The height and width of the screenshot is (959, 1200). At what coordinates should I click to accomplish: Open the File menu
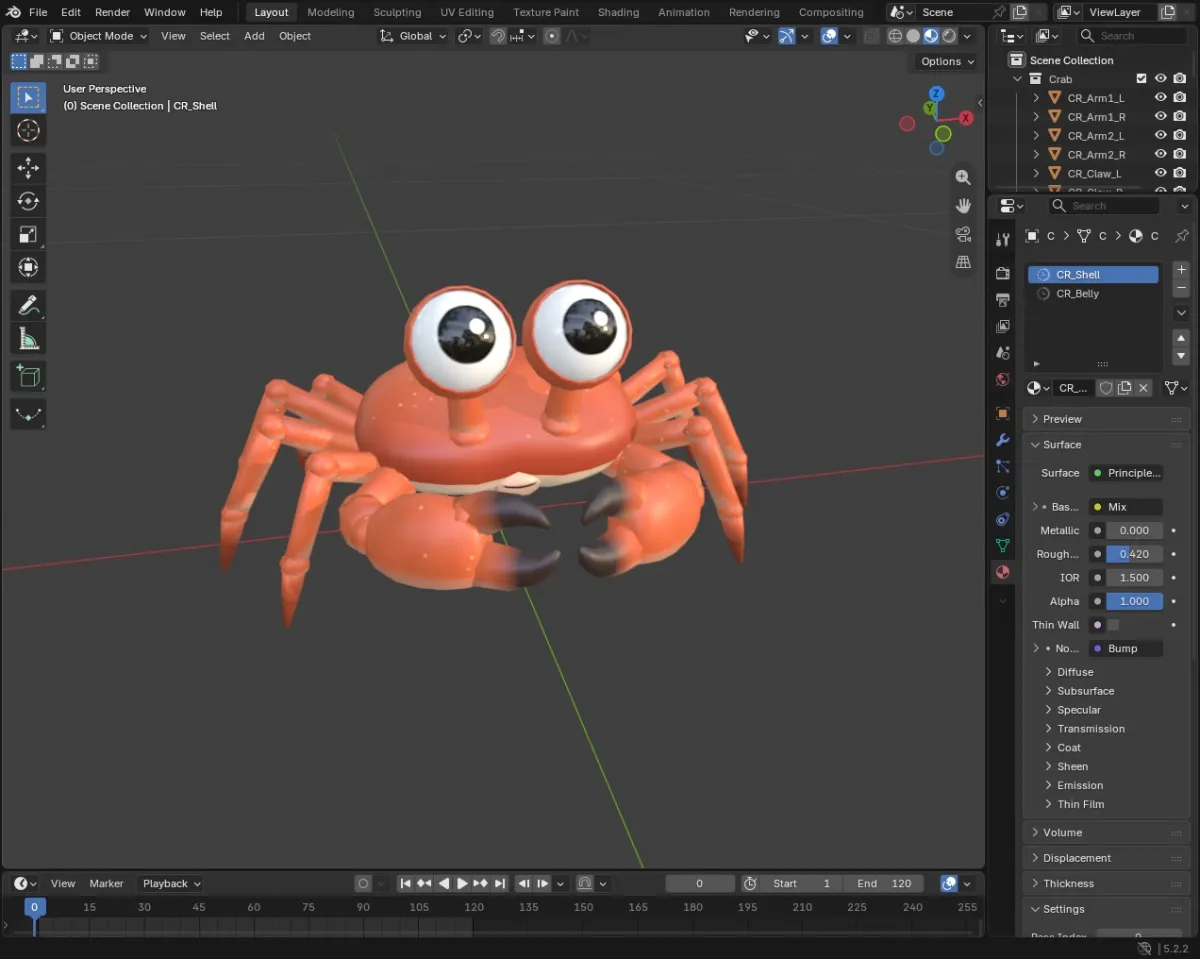[x=38, y=12]
